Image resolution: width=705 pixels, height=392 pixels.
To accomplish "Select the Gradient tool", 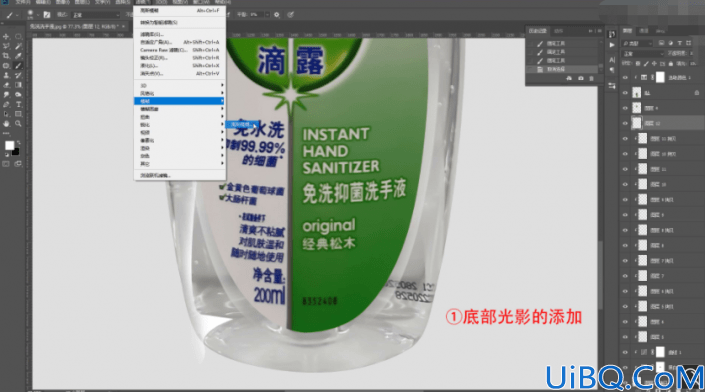I will coord(18,85).
